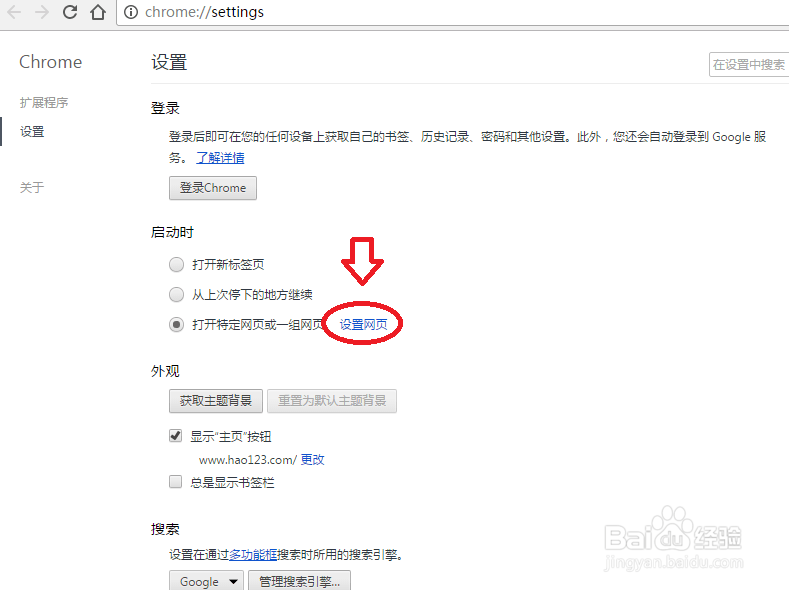Click the 登录Chrome button
Viewport: 789px width, 590px height.
pos(213,188)
